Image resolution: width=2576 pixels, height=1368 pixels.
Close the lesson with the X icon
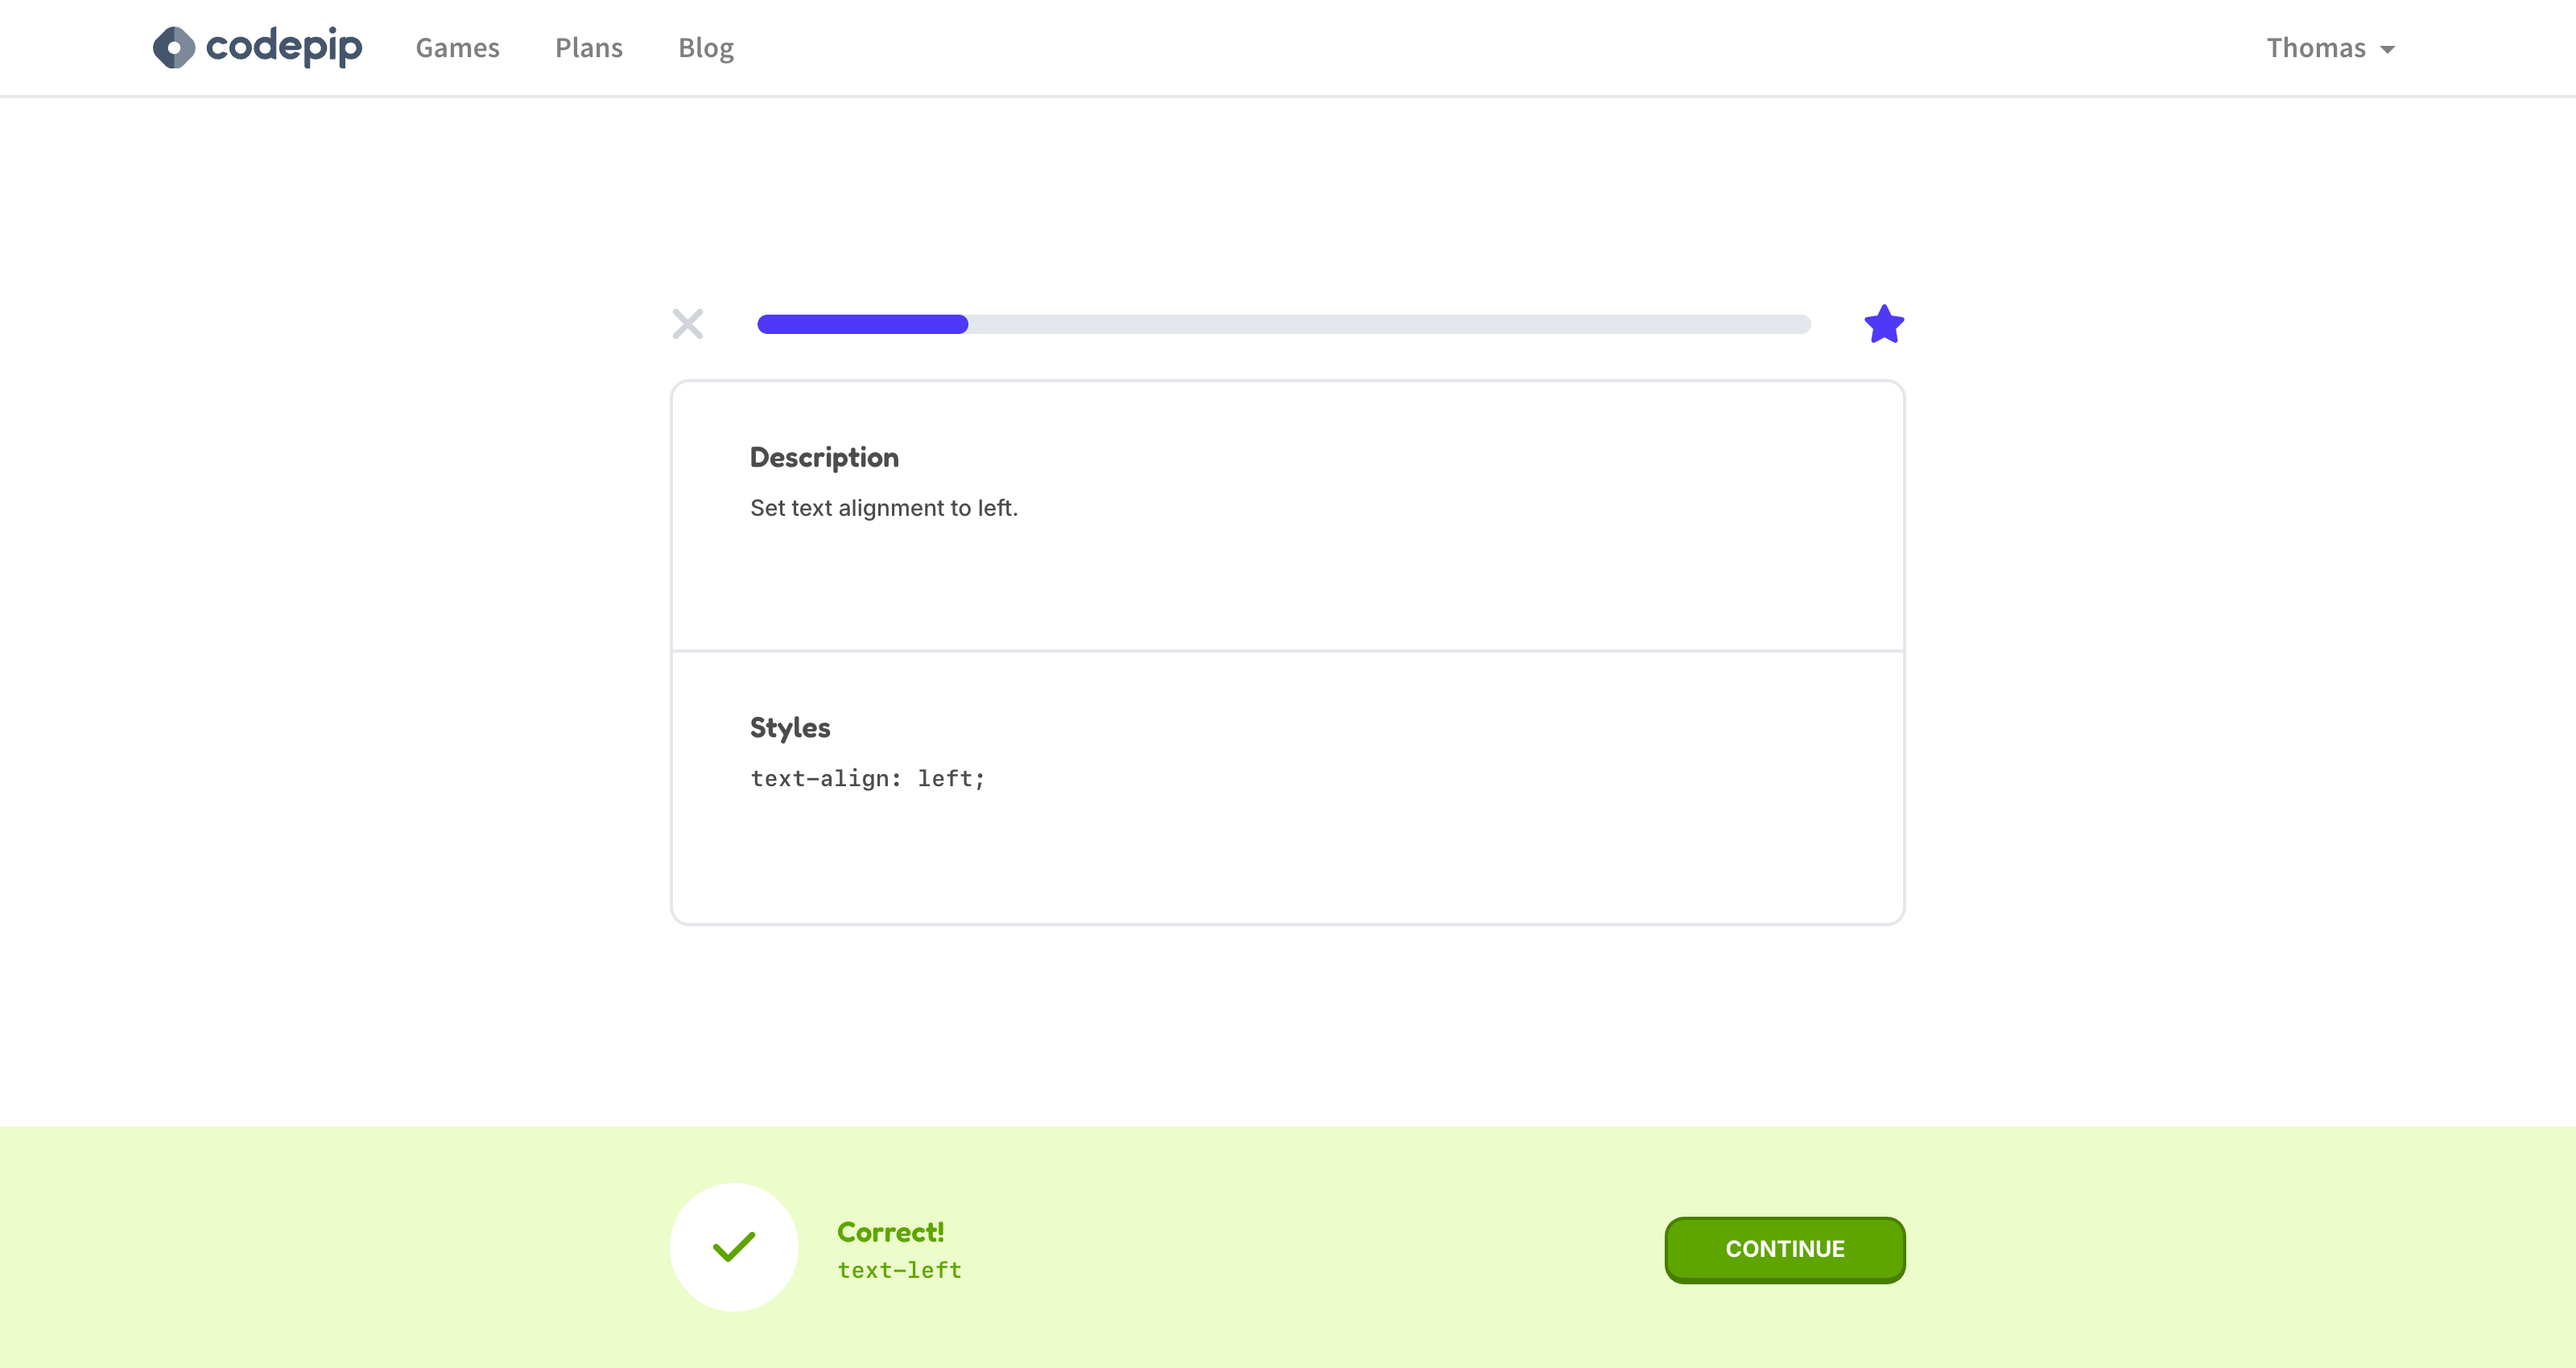coord(688,324)
